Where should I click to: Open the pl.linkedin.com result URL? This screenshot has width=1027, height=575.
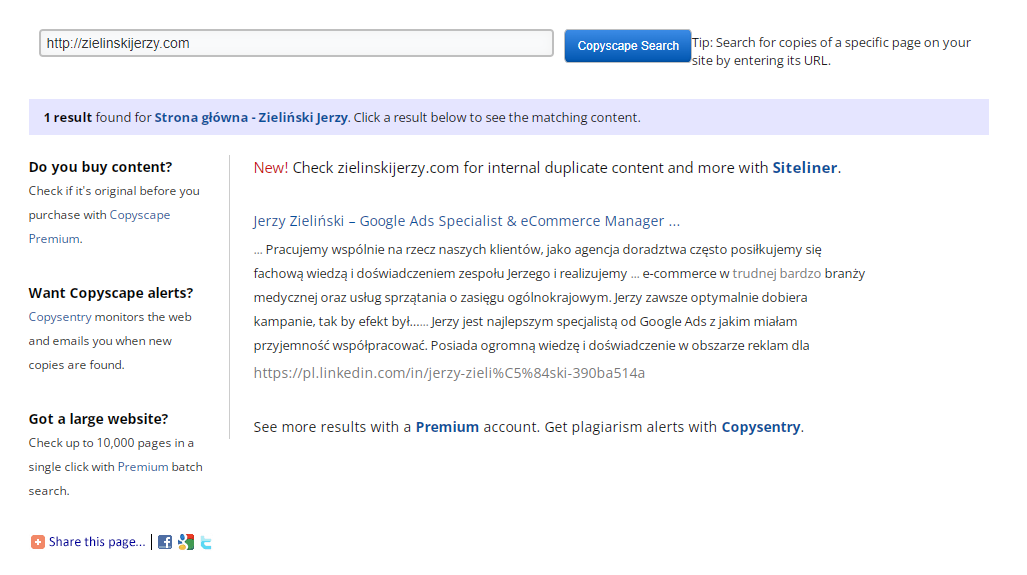[449, 373]
